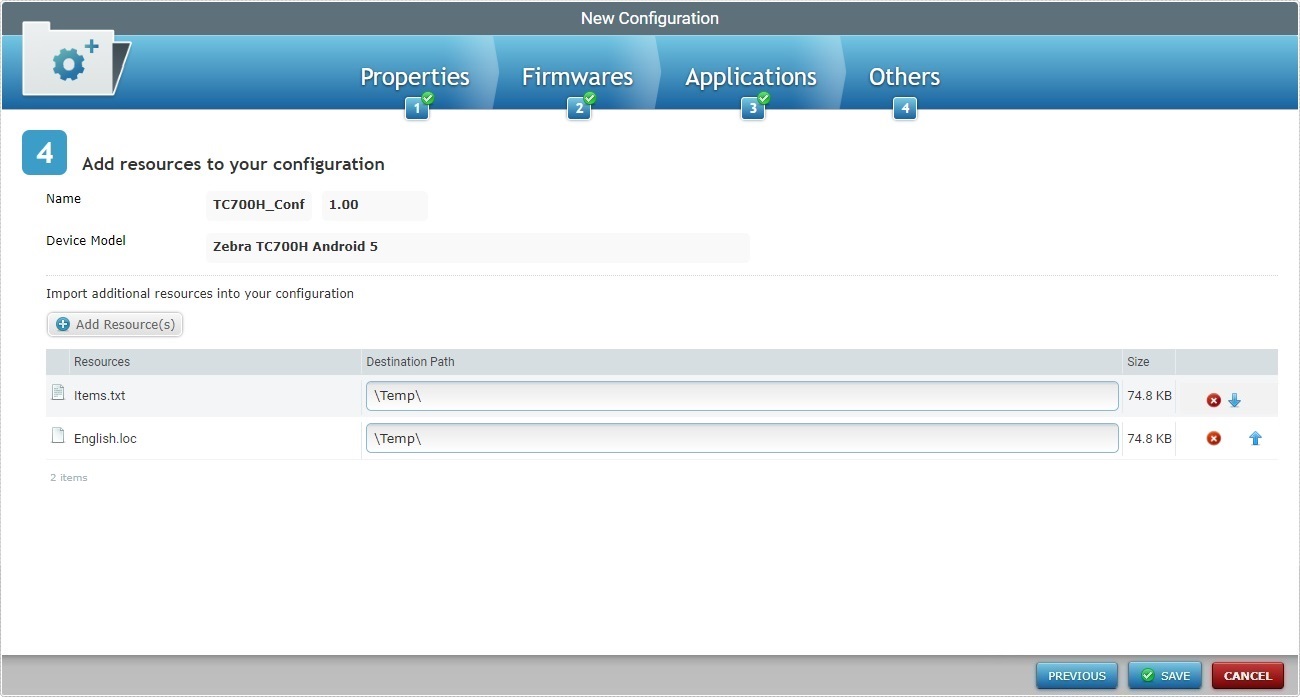Cancel the configuration wizard
1300x697 pixels.
pos(1247,675)
